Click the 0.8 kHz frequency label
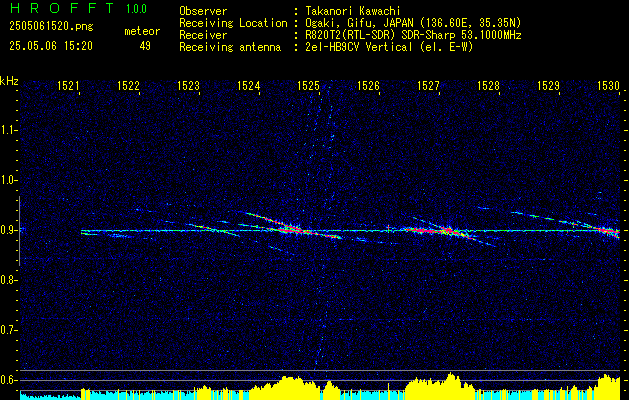 click(x=9, y=280)
